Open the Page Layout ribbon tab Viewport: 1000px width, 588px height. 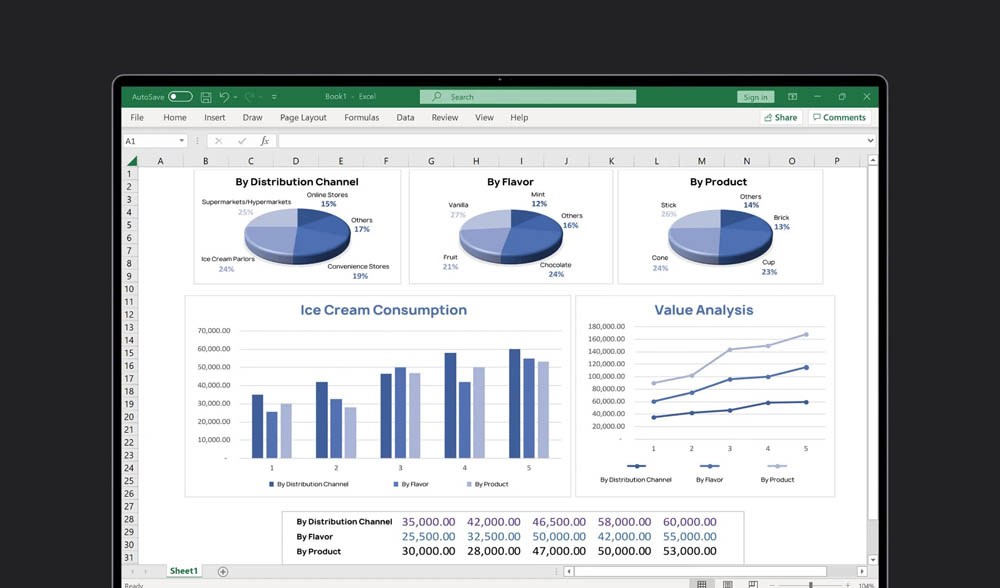point(303,118)
